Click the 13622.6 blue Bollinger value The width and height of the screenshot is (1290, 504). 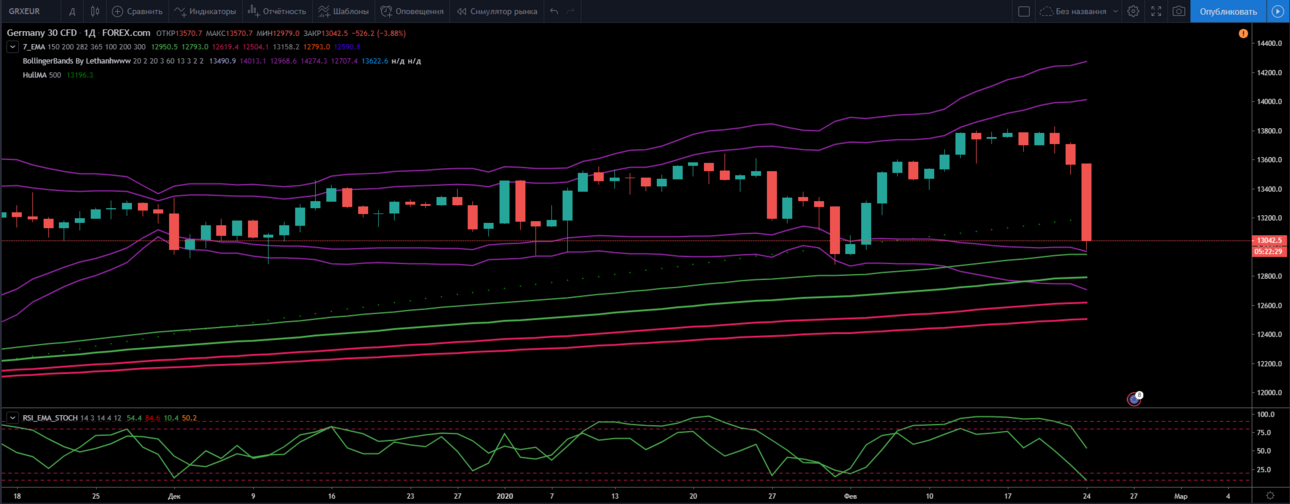[x=374, y=60]
